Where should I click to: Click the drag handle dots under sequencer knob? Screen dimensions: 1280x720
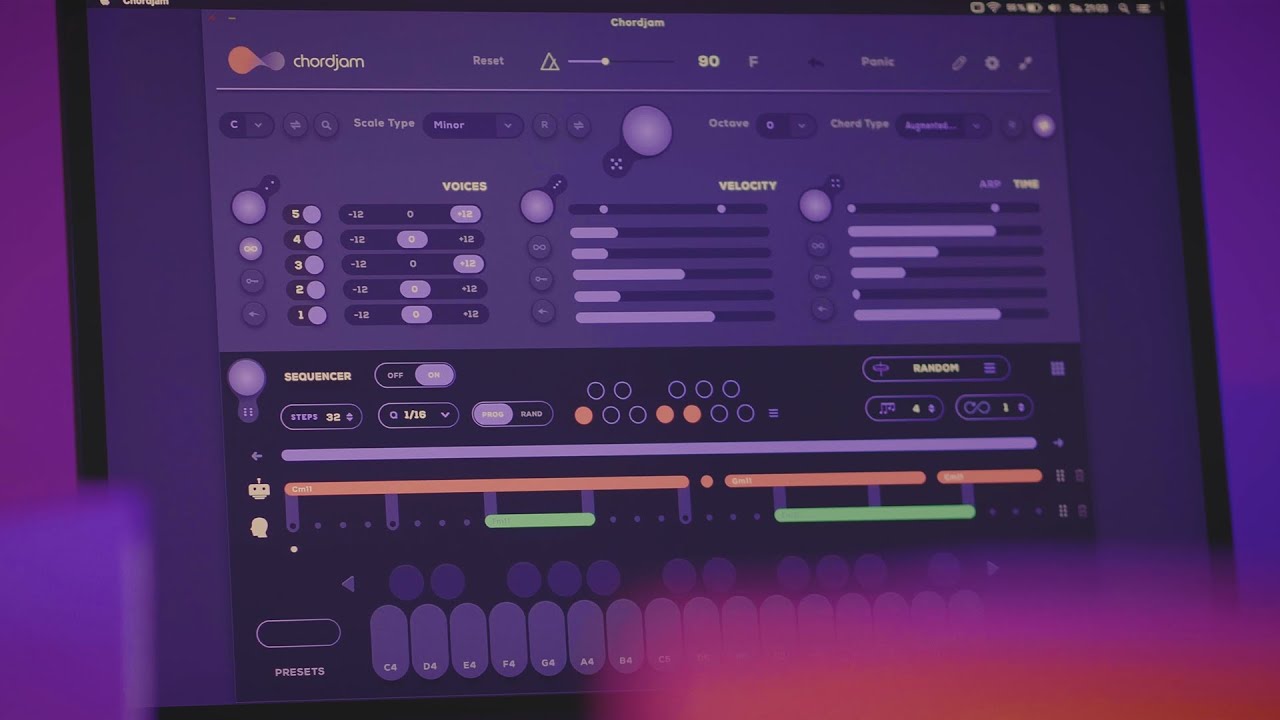(x=247, y=412)
